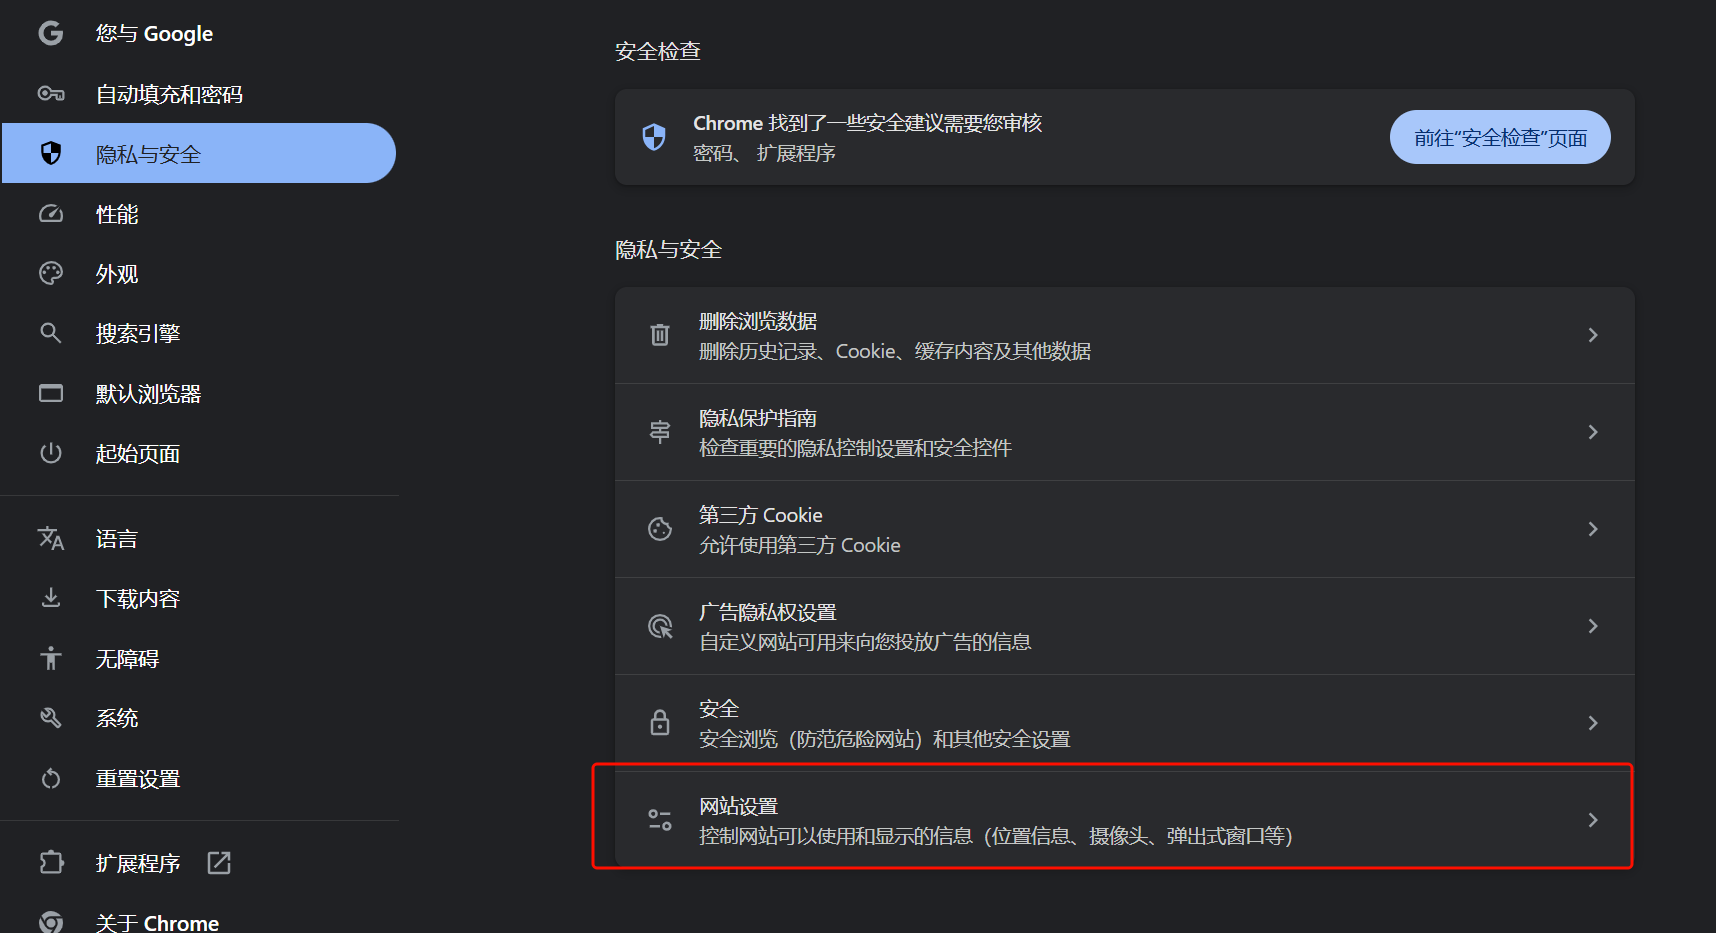Click the Google G icon in sidebar
Screen dimensions: 1716x933
click(51, 34)
